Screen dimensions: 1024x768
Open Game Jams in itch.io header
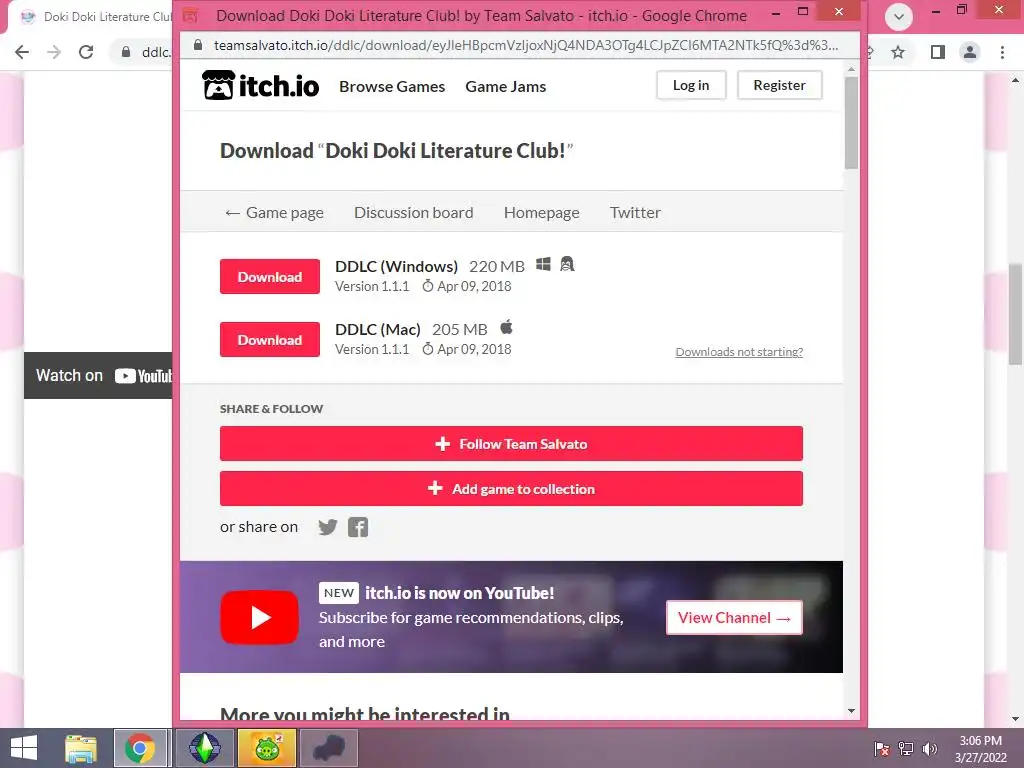(505, 86)
